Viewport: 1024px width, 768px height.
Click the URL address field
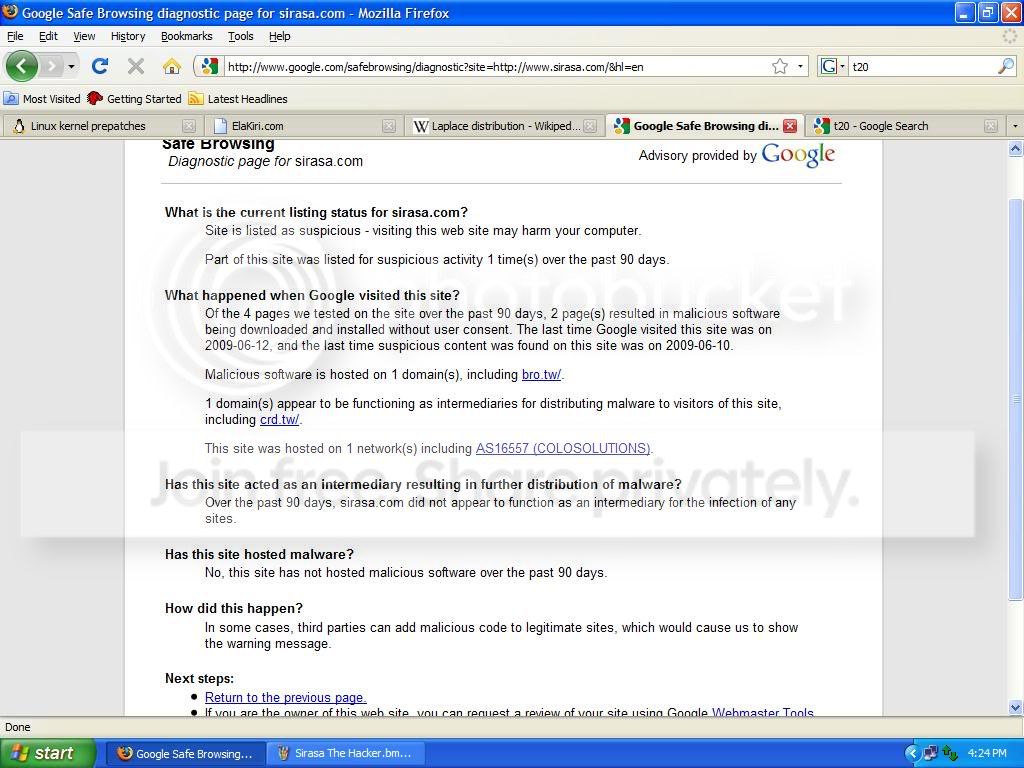tap(496, 66)
